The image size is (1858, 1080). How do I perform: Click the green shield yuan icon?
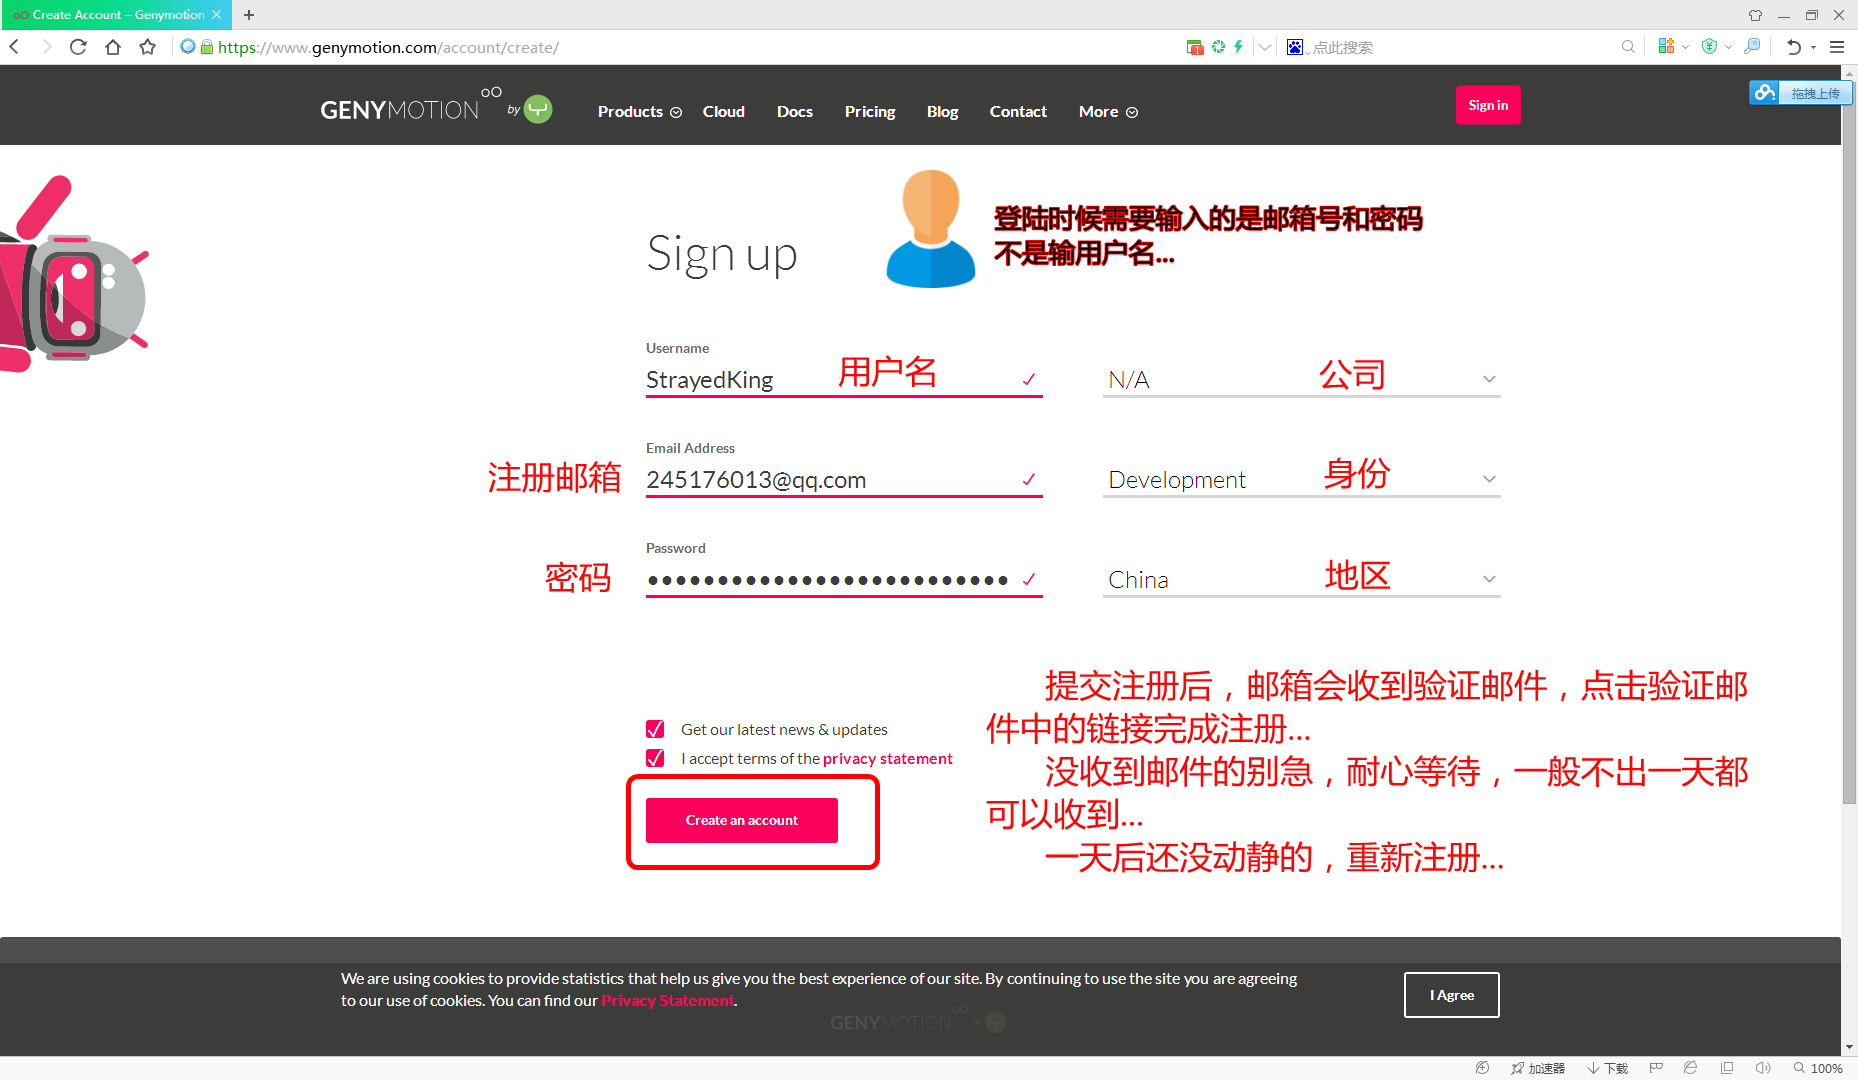point(1709,46)
